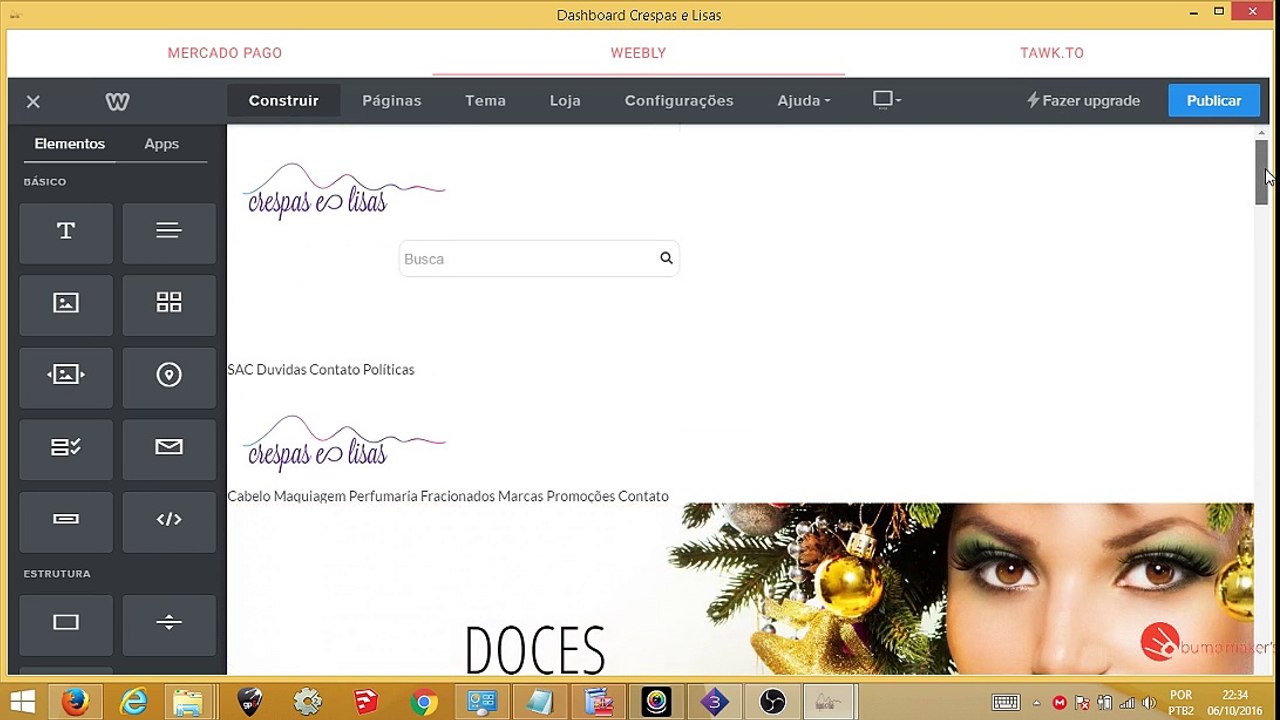
Task: Close the Weebly editor with X icon
Action: [x=33, y=101]
